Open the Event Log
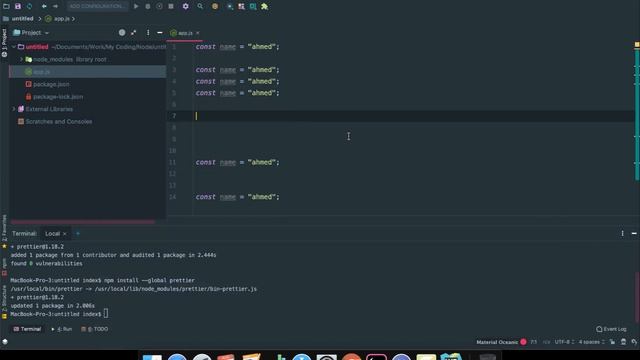The image size is (640, 360). point(611,329)
